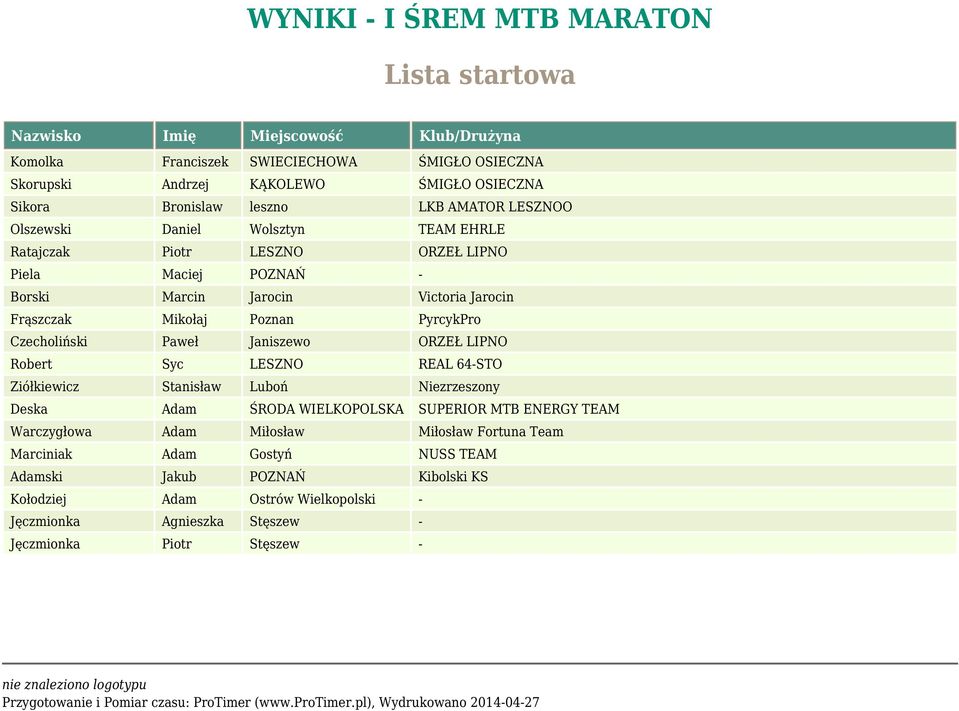Viewport: 959px width, 711px height.
Task: Click the first name Agnieszka
Action: (x=193, y=521)
